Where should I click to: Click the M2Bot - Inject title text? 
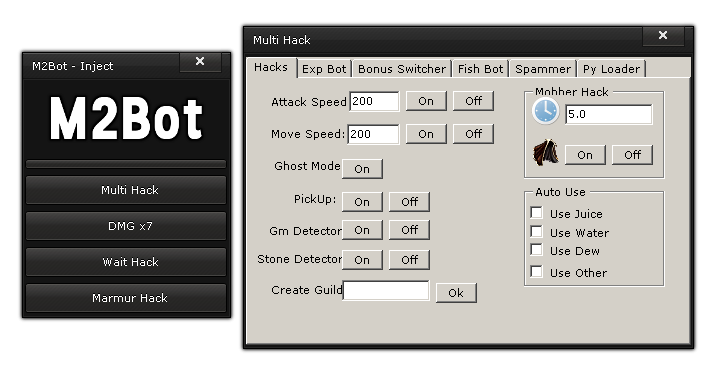coord(73,66)
